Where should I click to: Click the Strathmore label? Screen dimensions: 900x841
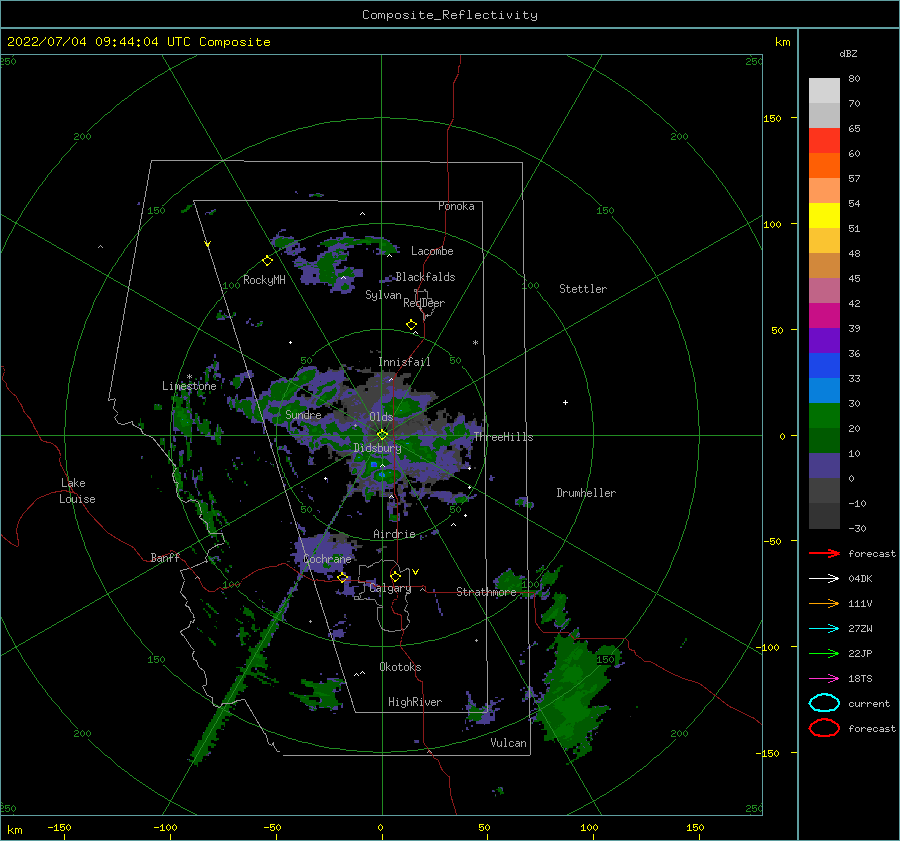(x=486, y=591)
